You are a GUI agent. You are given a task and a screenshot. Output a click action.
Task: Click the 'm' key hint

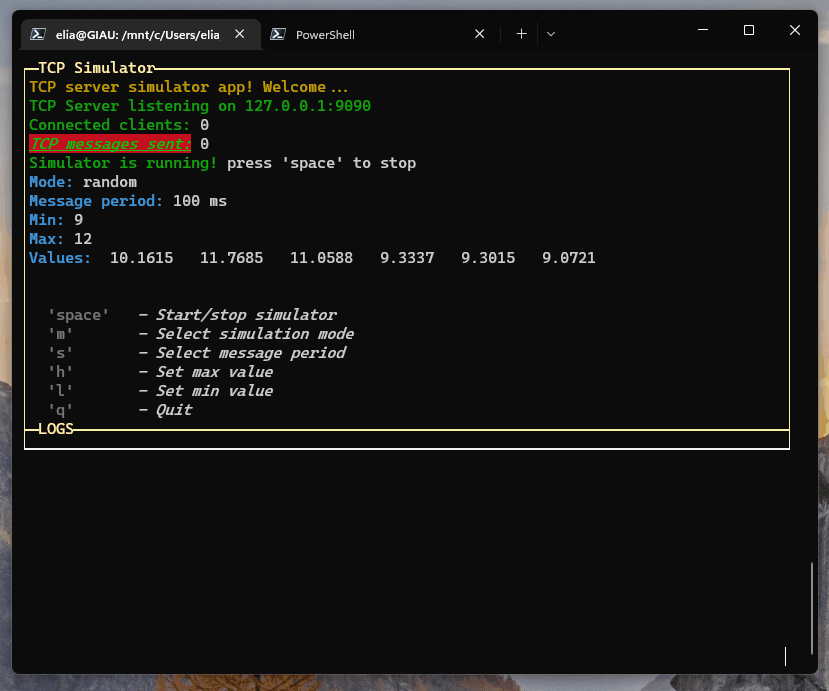point(60,334)
